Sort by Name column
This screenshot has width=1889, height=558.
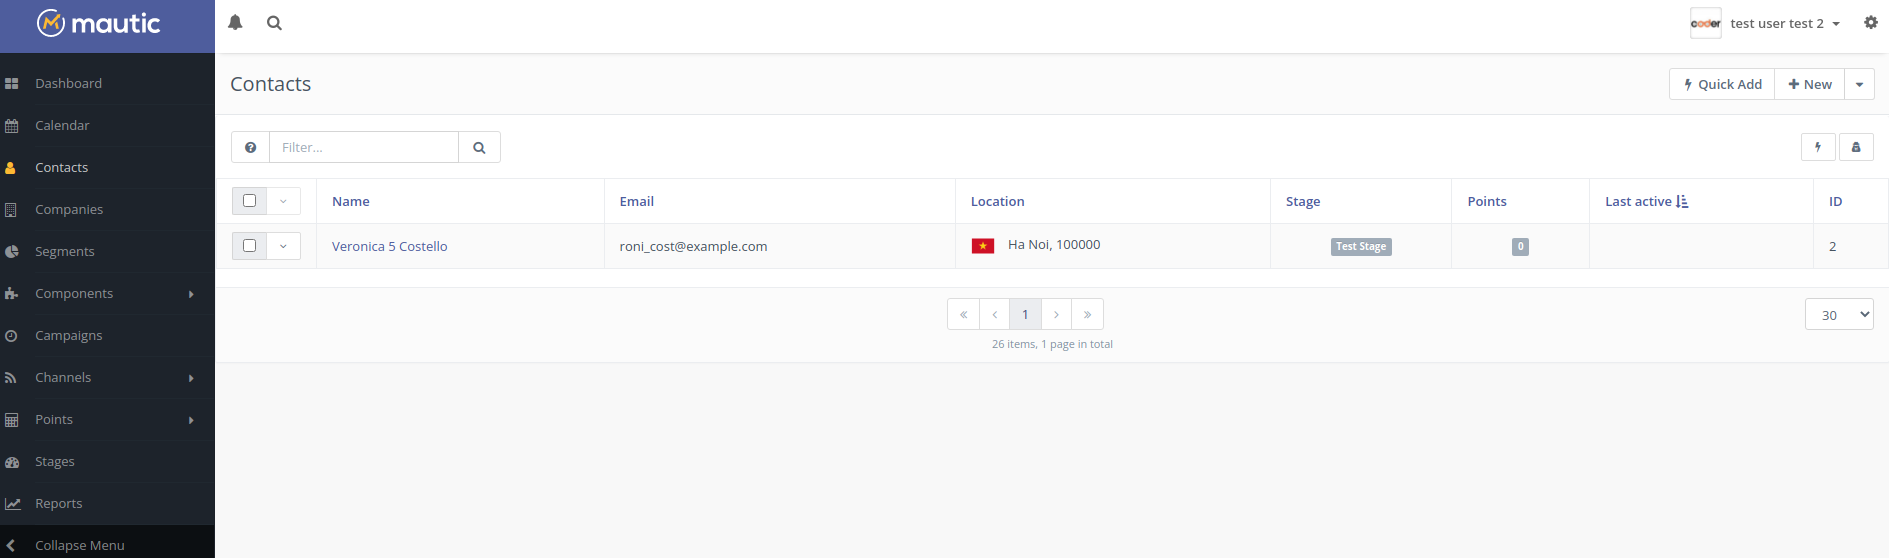click(x=351, y=201)
